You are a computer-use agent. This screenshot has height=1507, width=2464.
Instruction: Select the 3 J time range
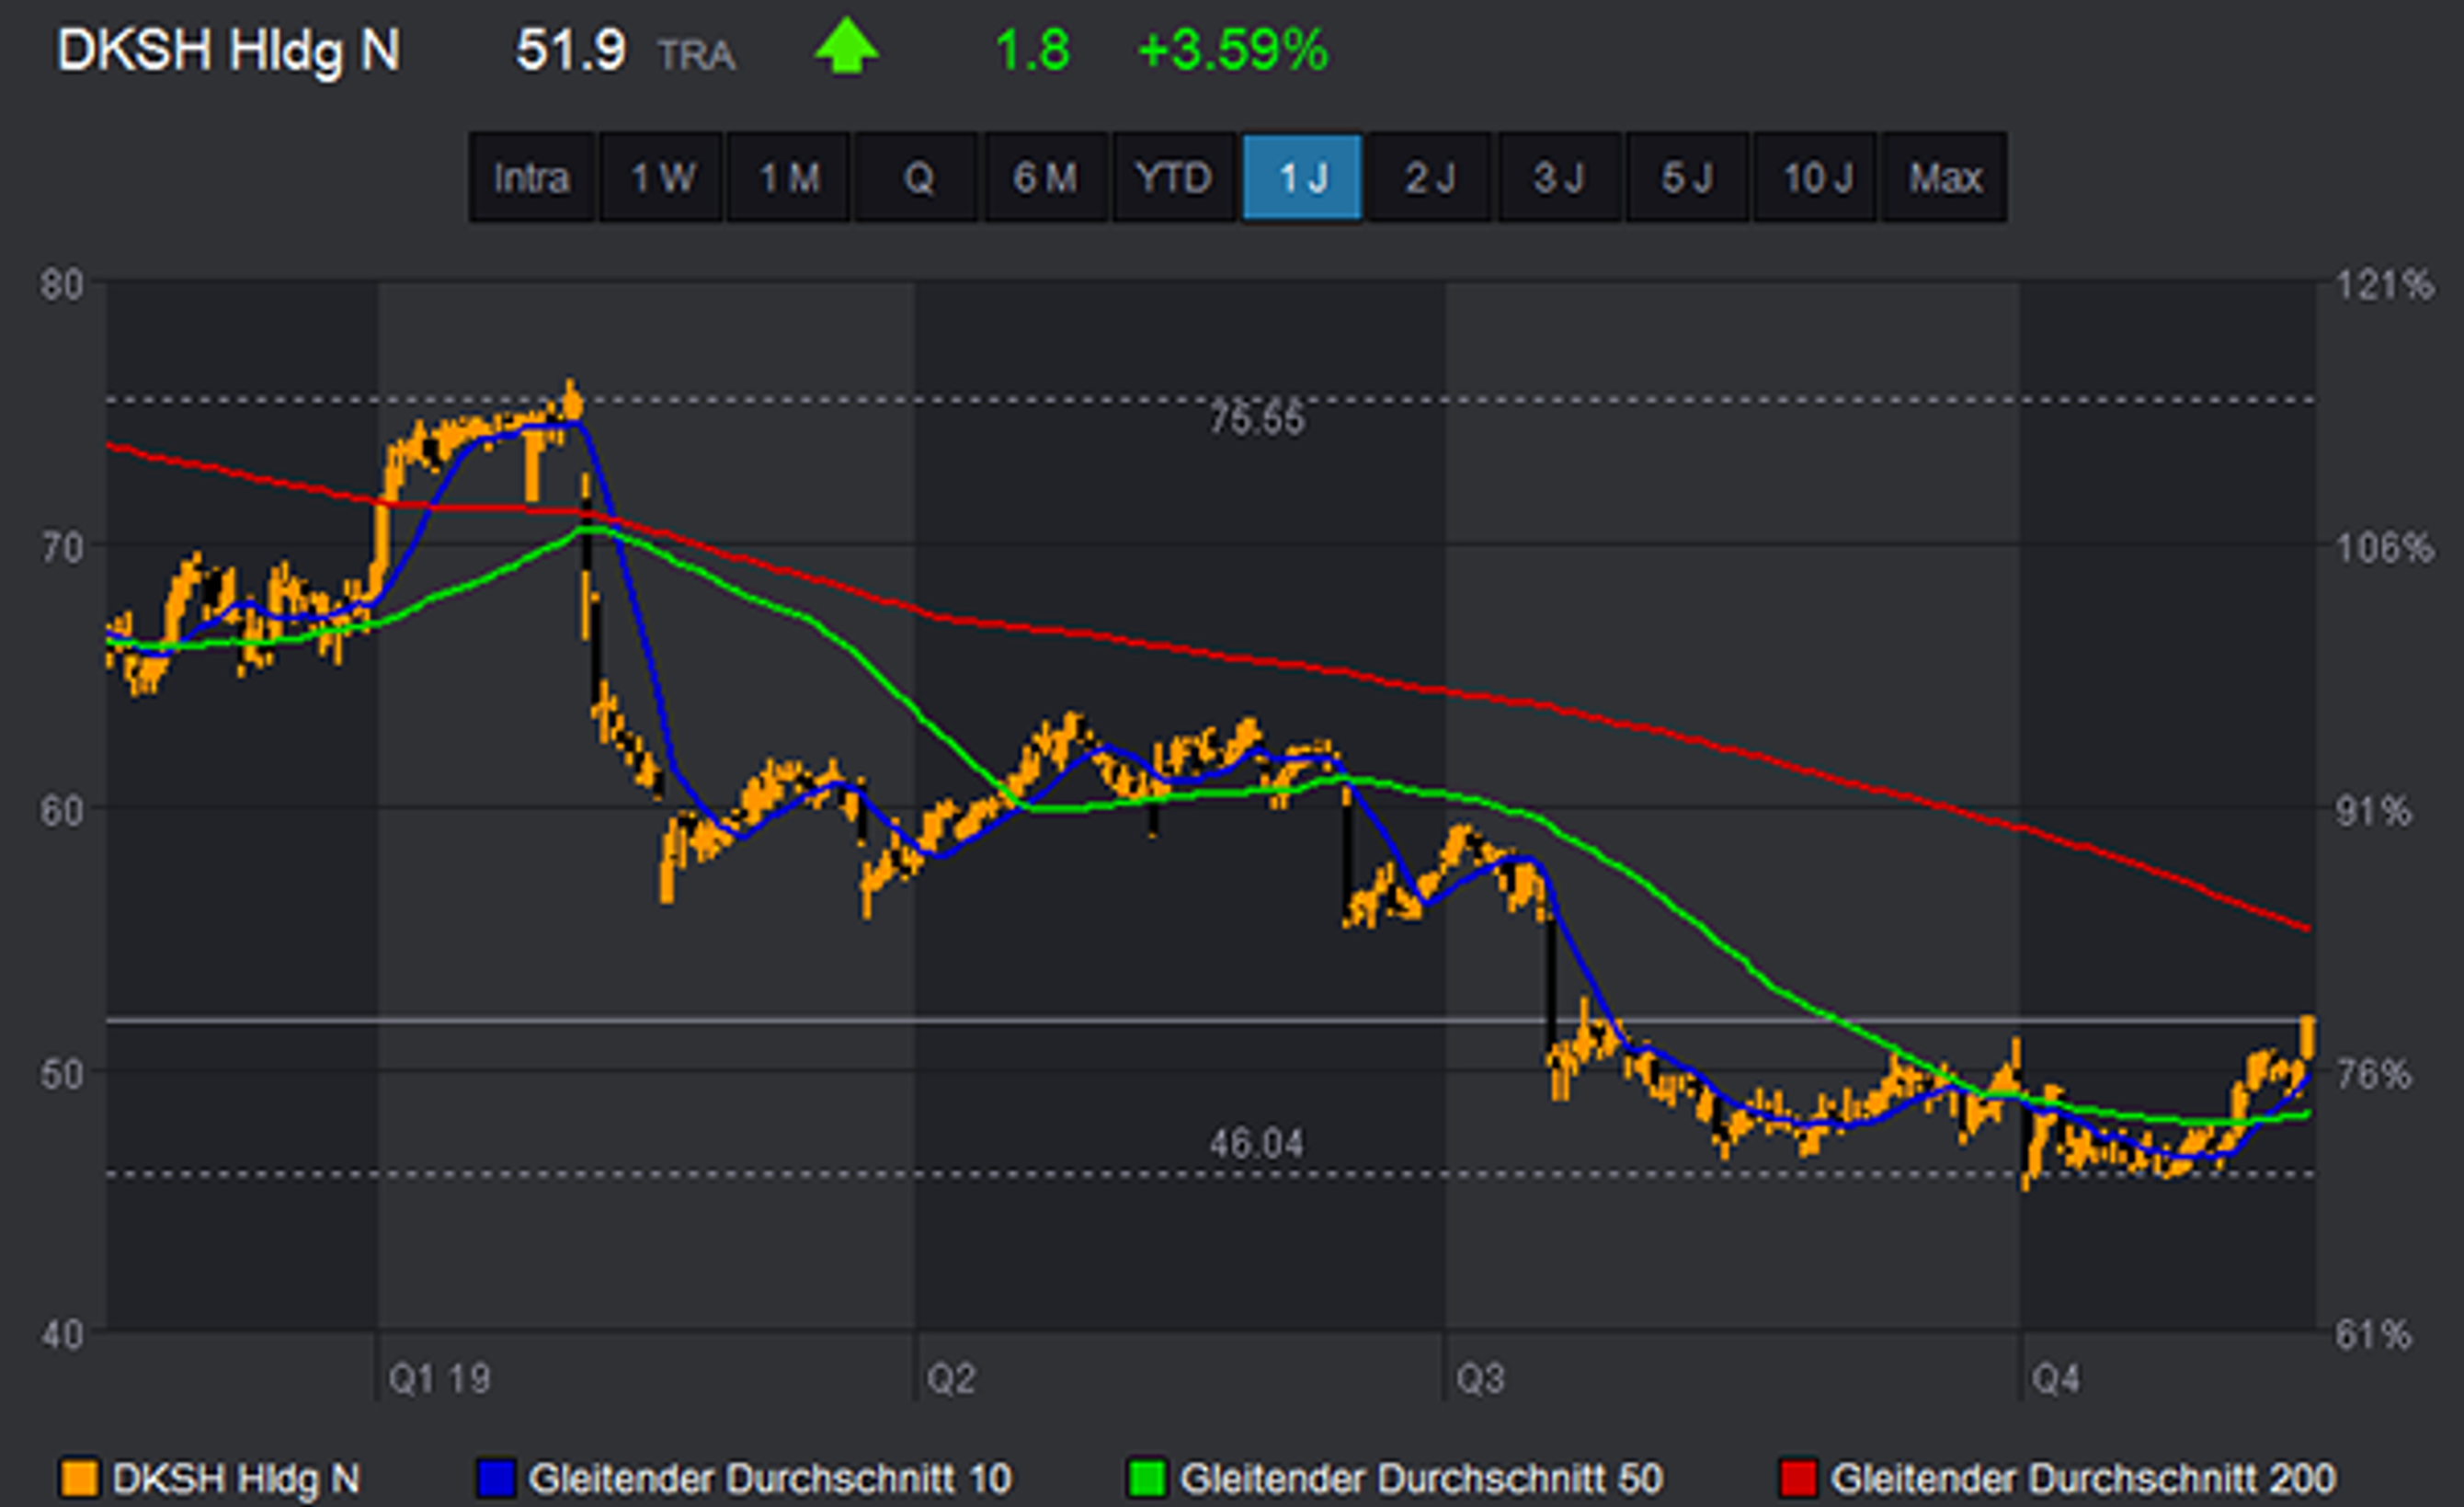click(x=1559, y=178)
